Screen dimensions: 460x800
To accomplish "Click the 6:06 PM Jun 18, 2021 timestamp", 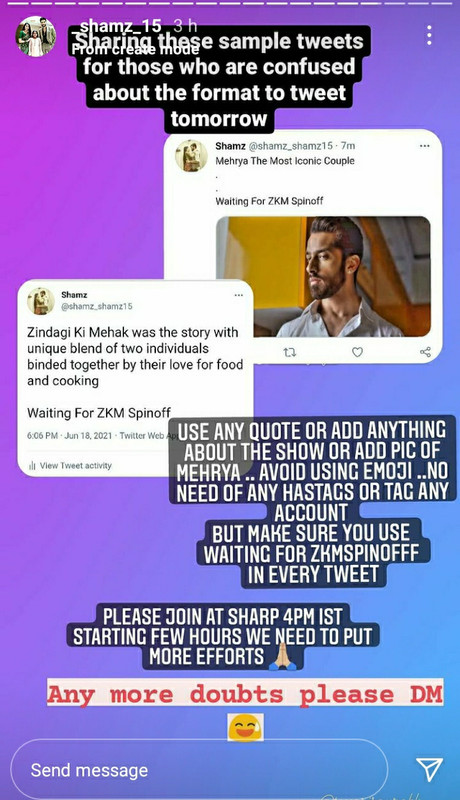I will click(70, 436).
